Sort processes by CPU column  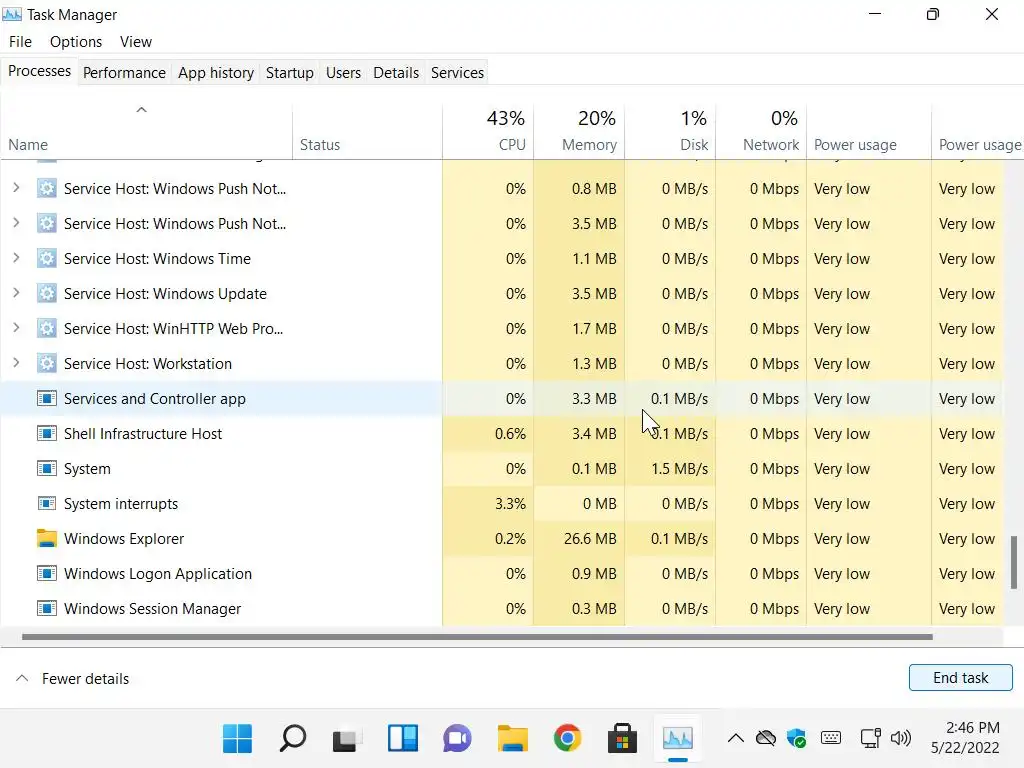click(488, 131)
